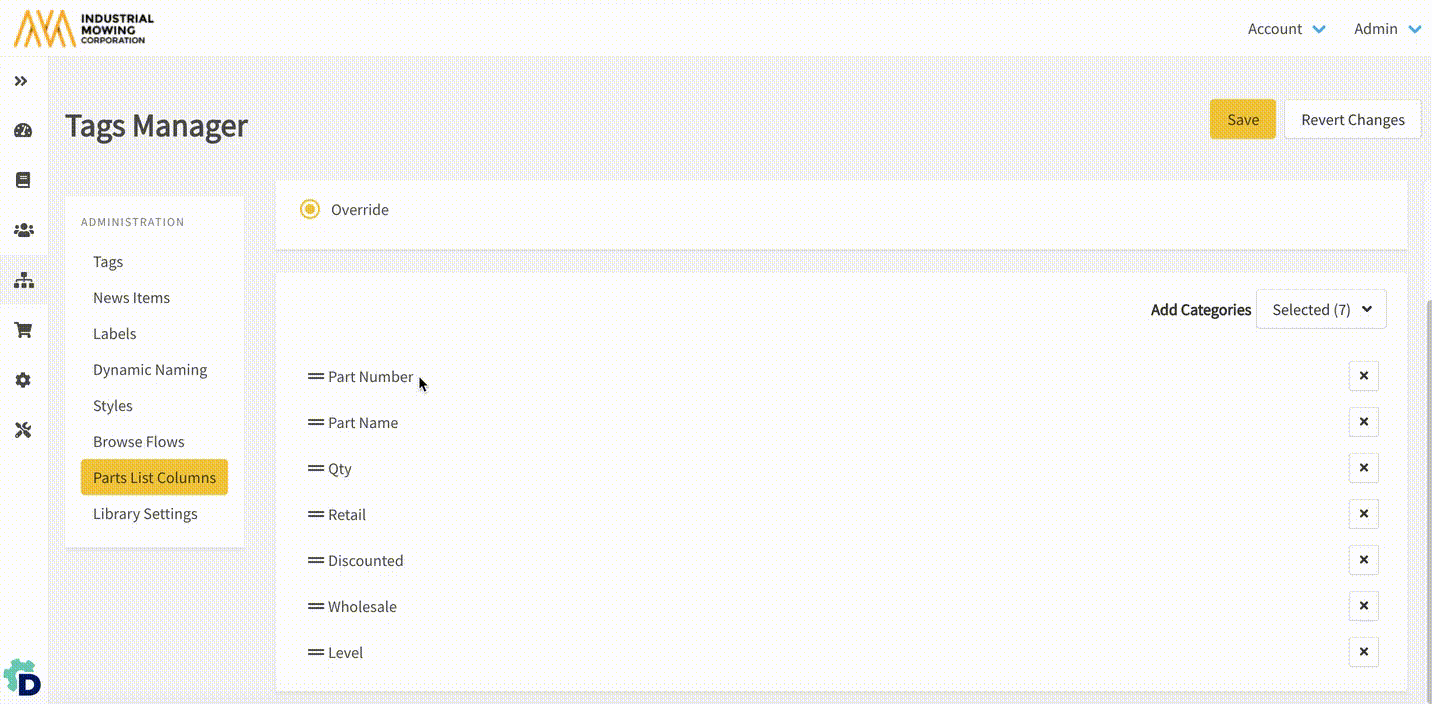This screenshot has width=1432, height=704.
Task: Open the settings gear icon in sidebar
Action: coord(23,380)
